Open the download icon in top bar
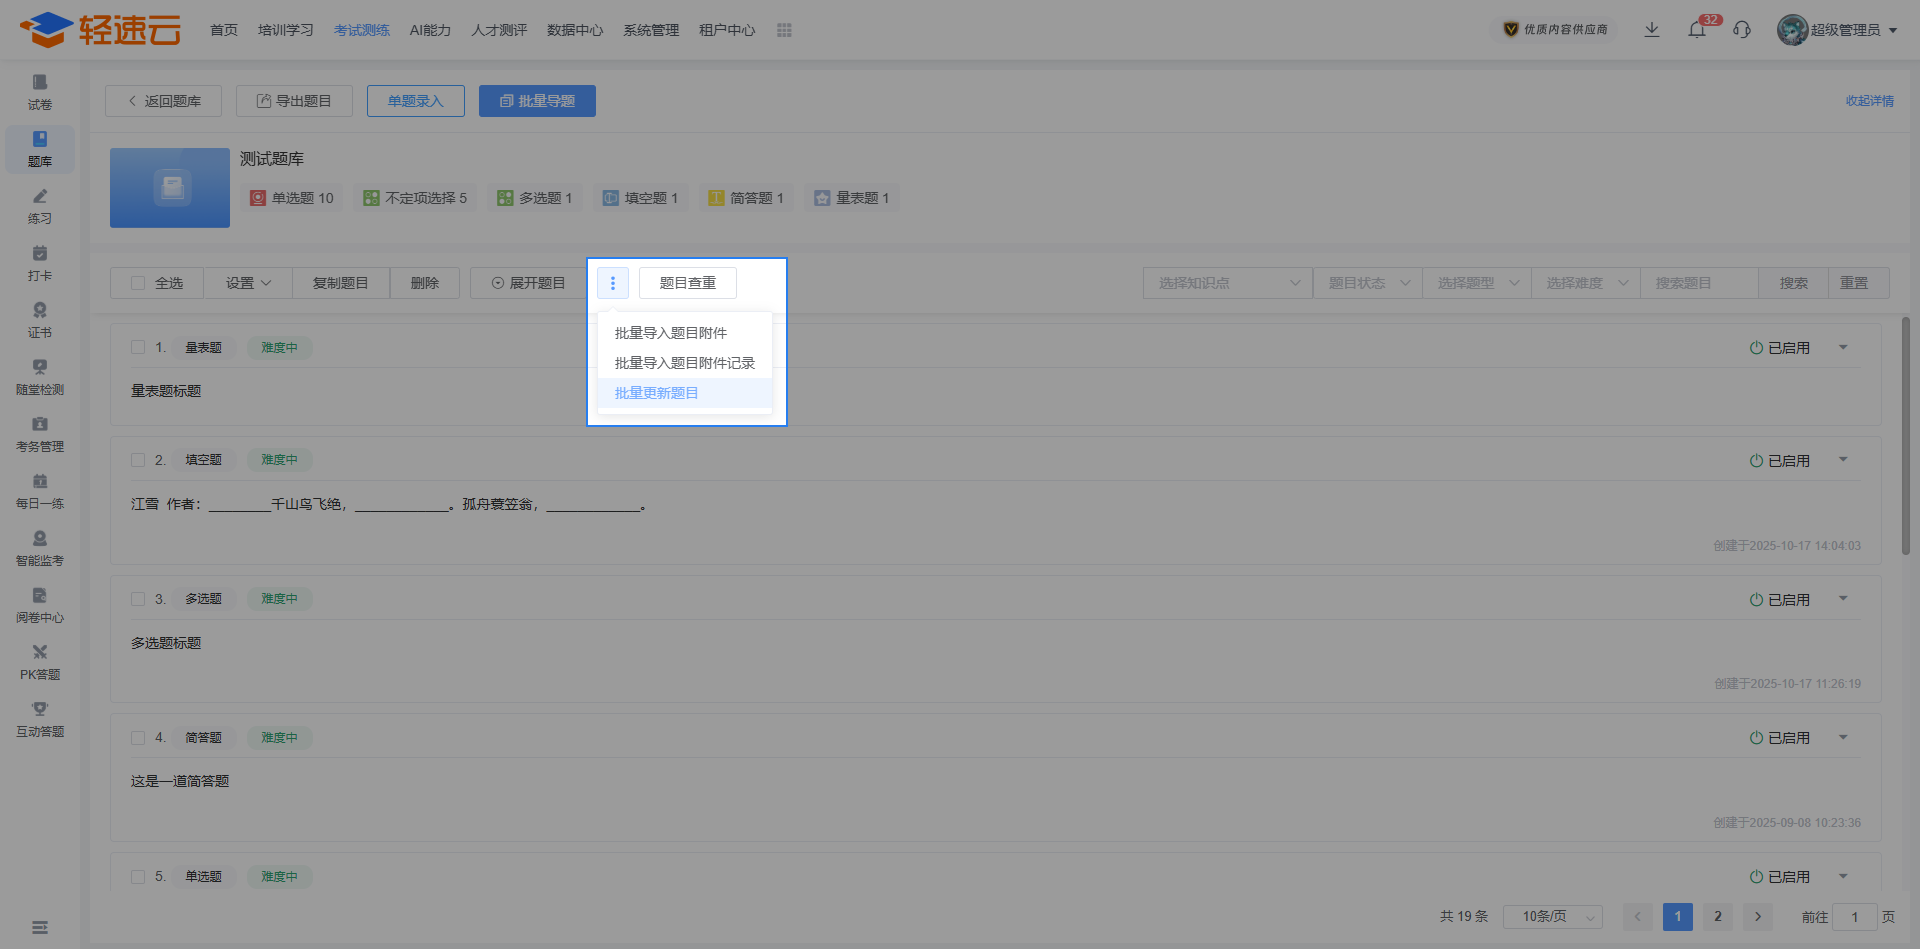 point(1652,30)
